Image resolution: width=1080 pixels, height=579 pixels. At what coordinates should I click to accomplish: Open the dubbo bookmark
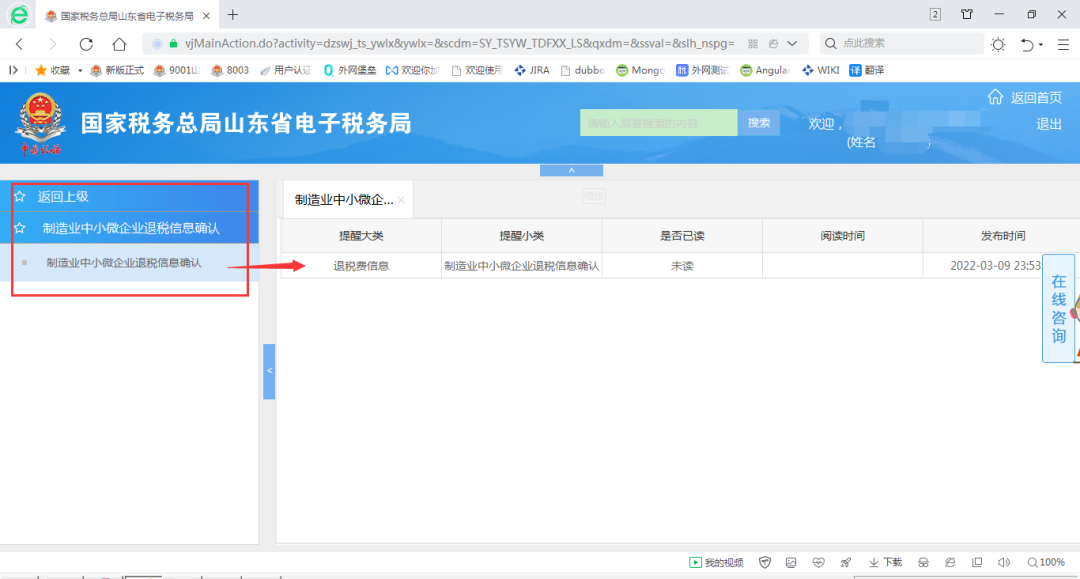pos(583,70)
